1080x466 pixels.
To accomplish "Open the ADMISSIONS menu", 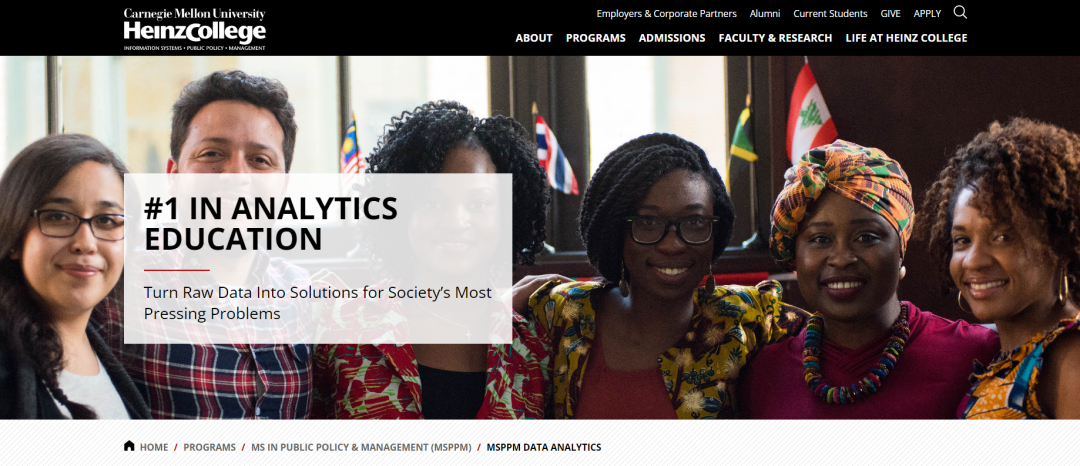I will (x=672, y=38).
